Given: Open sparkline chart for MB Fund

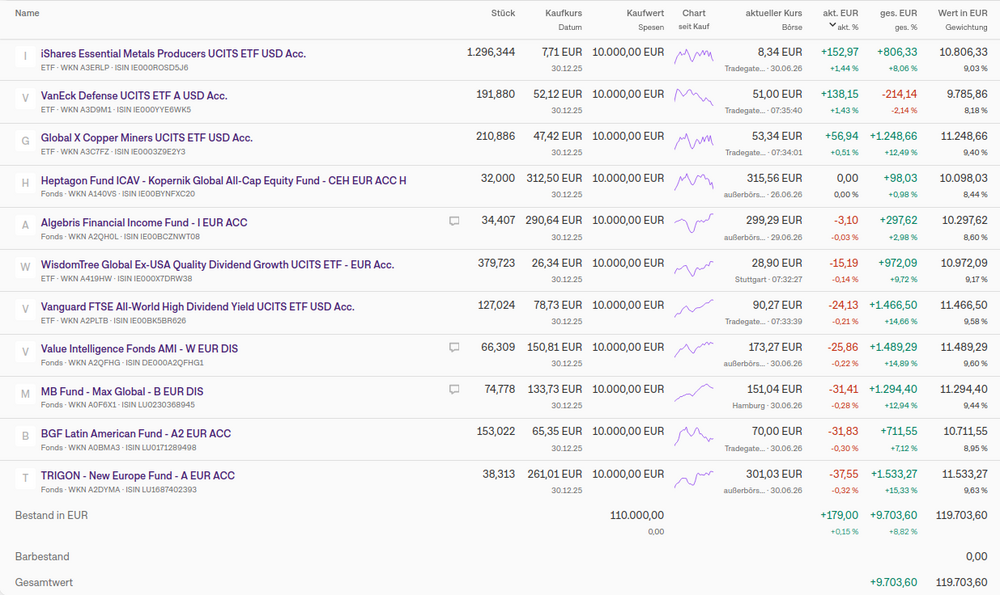Looking at the screenshot, I should coord(694,392).
